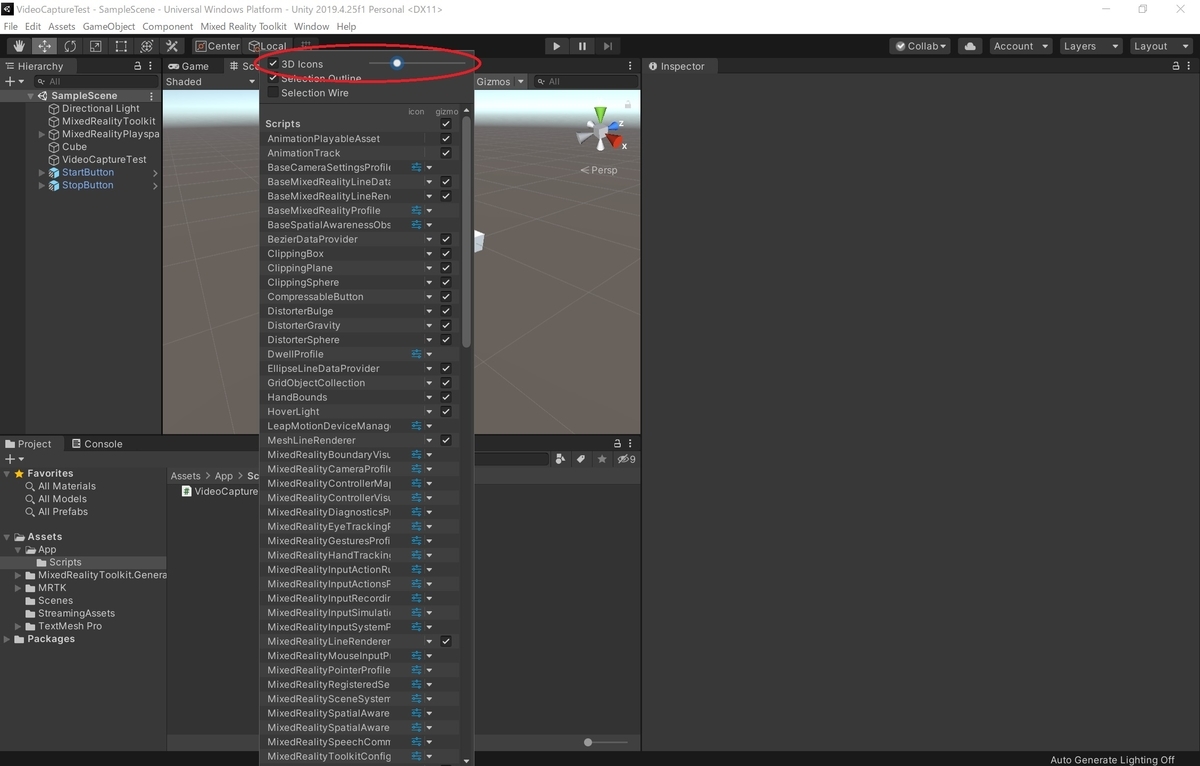
Task: Open the Collab dropdown
Action: [x=919, y=46]
